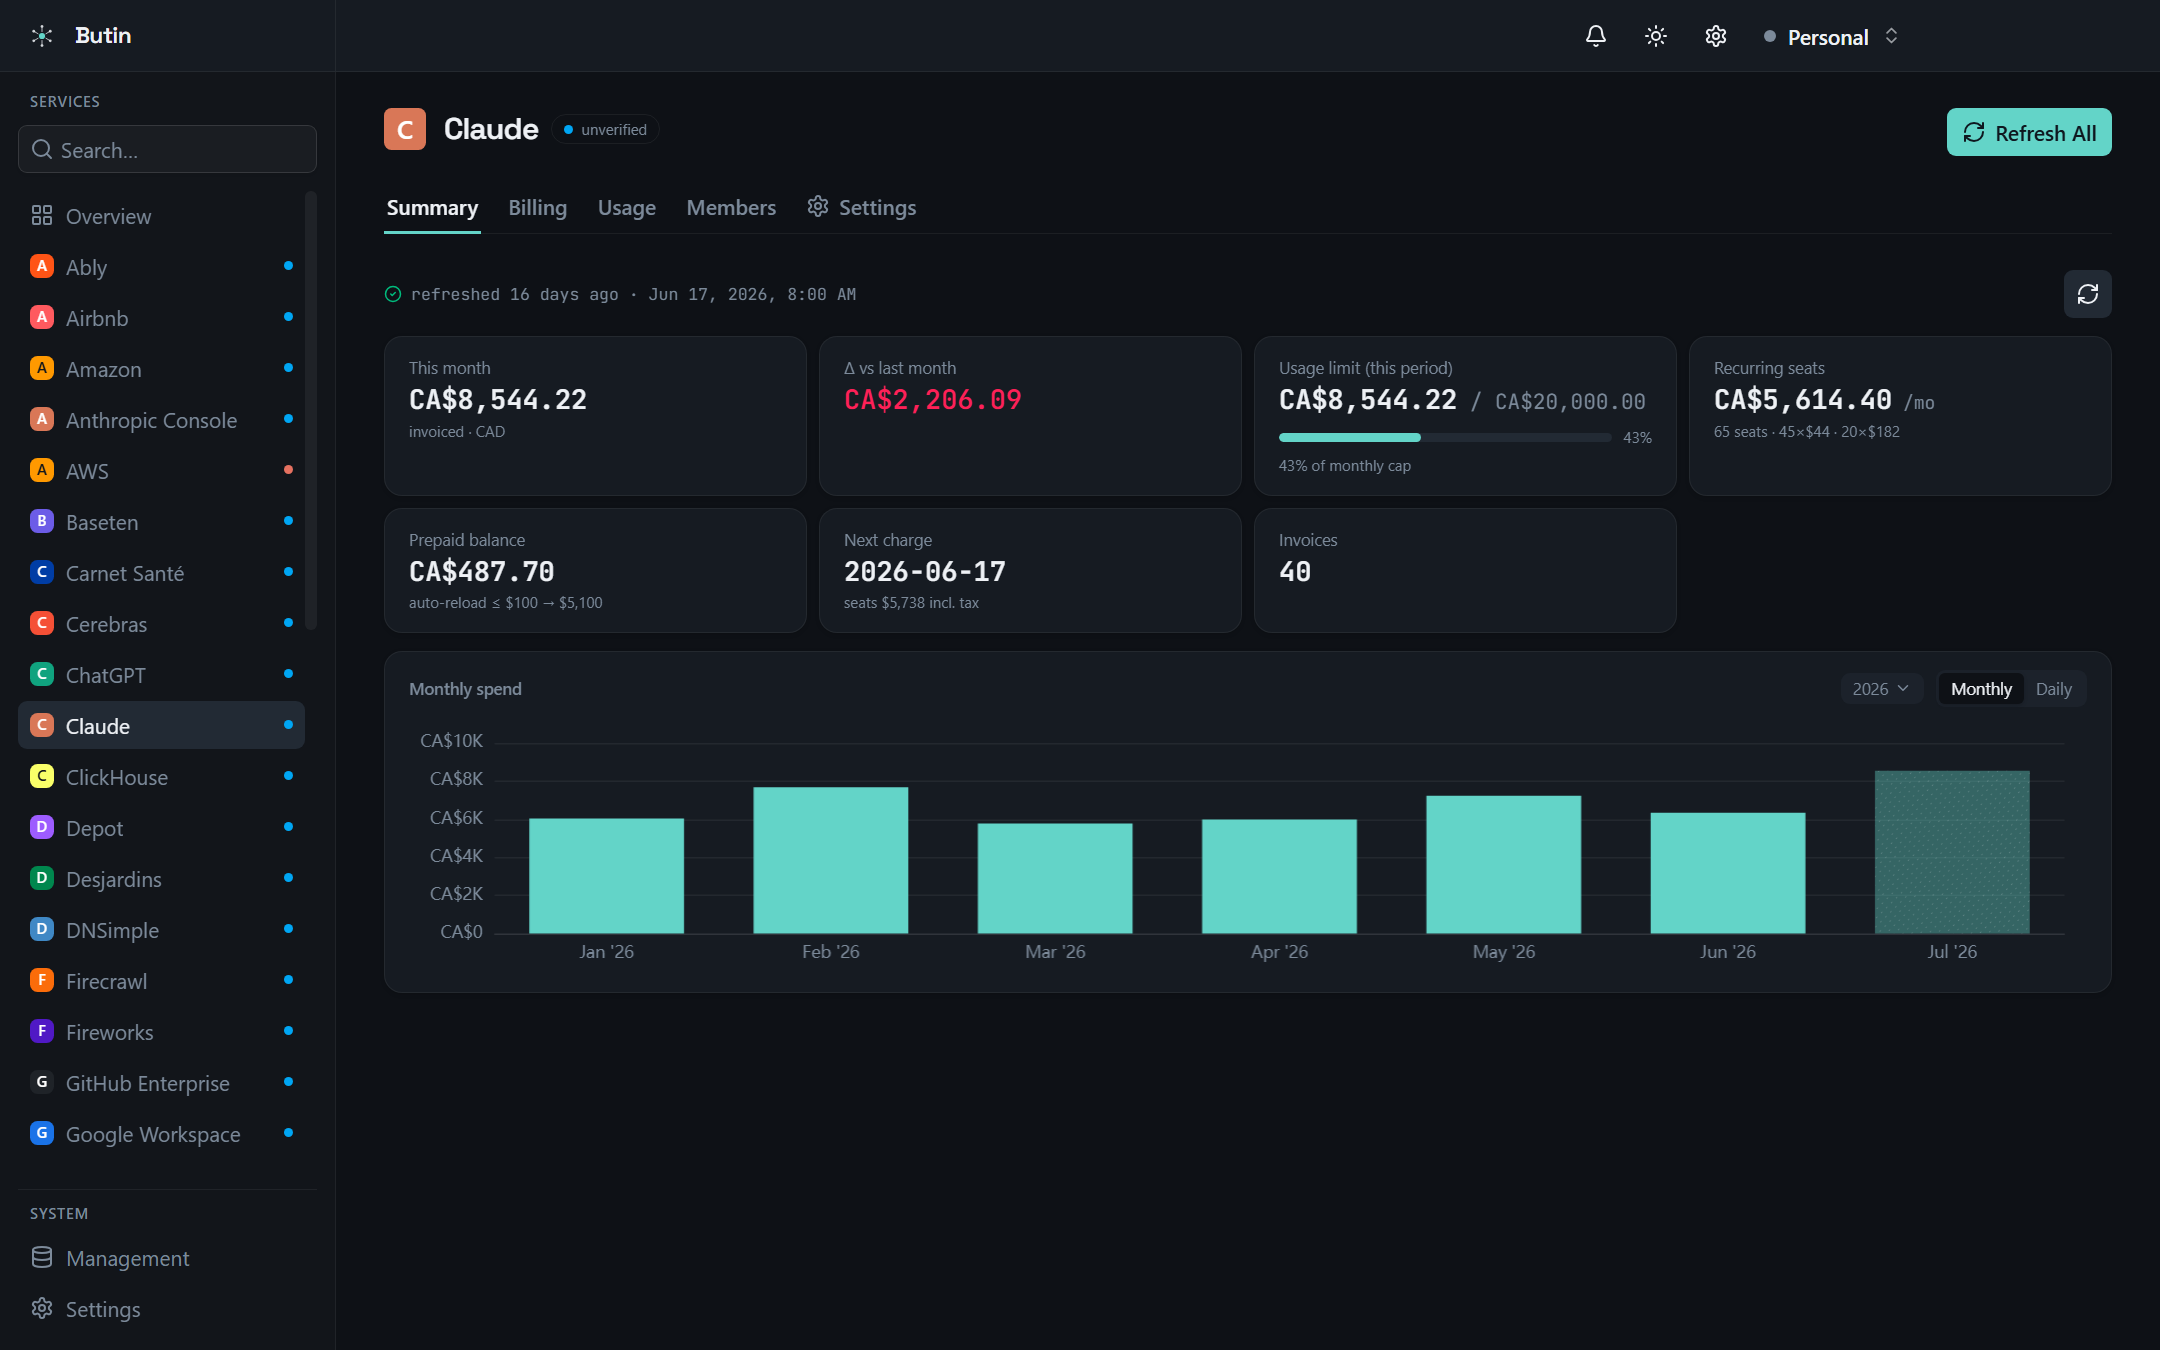Click the Google Workspace icon
The height and width of the screenshot is (1350, 2160).
coord(42,1133)
